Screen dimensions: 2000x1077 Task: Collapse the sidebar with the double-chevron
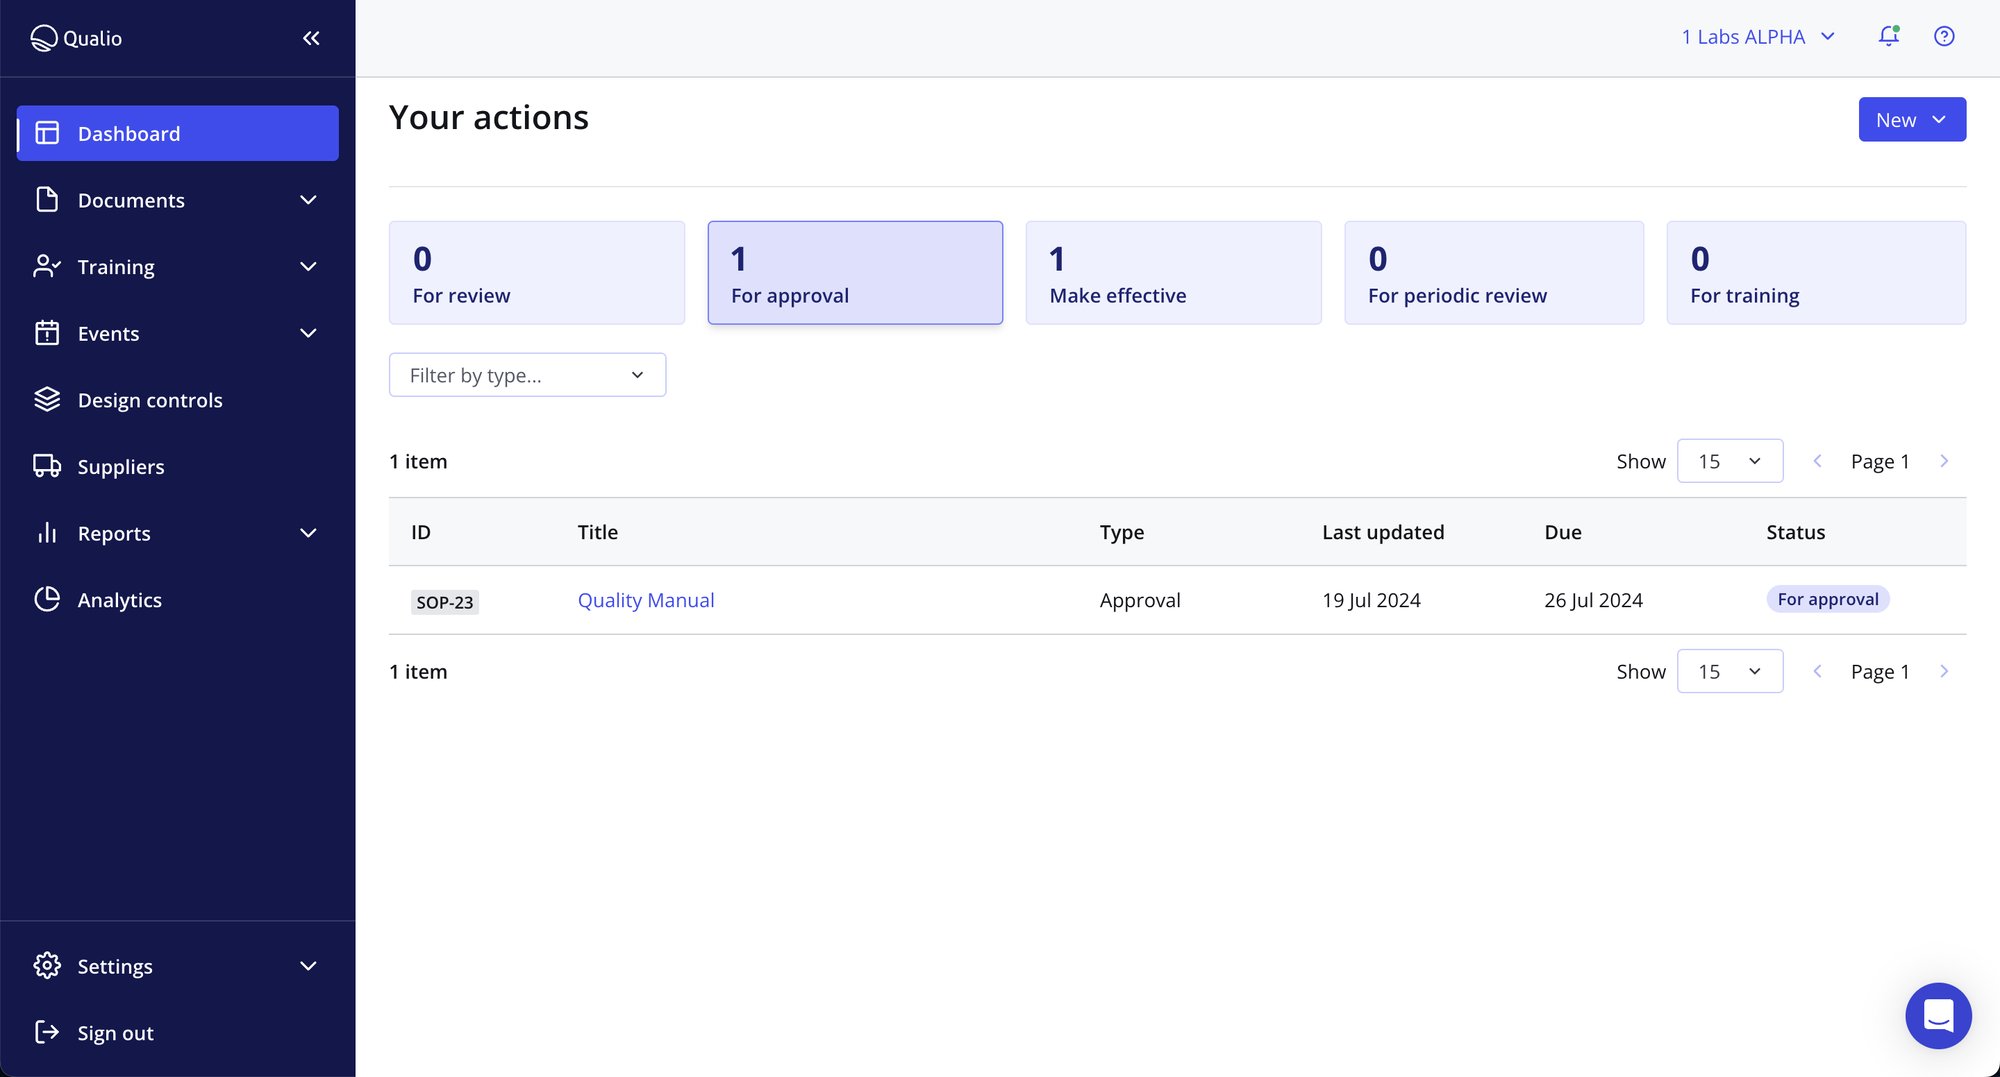click(x=310, y=38)
